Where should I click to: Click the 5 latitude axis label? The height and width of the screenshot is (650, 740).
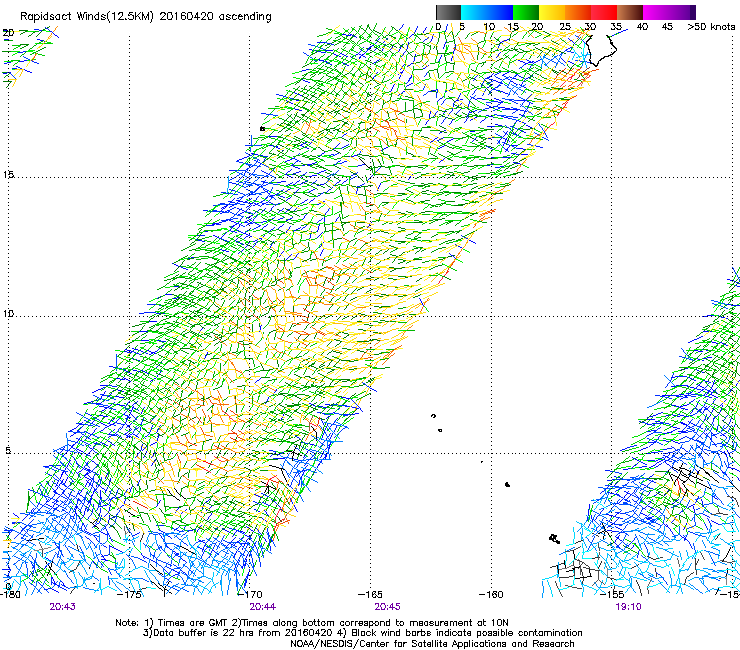8,451
